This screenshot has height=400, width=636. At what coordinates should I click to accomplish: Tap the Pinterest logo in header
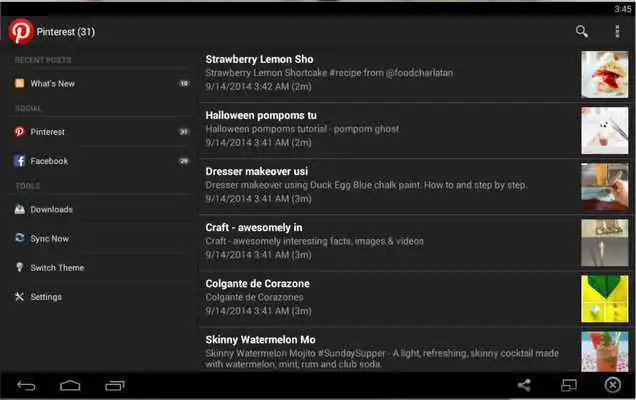tap(21, 31)
